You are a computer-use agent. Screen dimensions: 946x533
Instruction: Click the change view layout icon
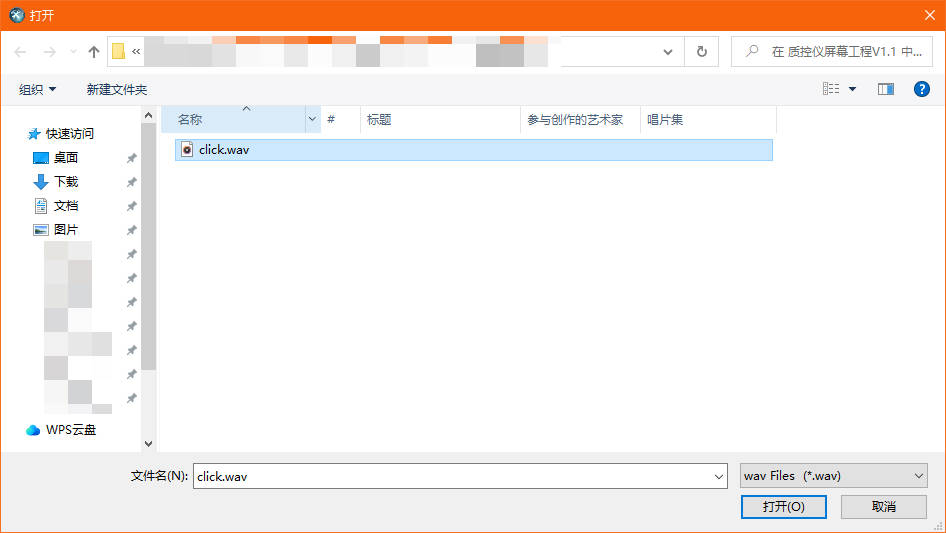831,89
